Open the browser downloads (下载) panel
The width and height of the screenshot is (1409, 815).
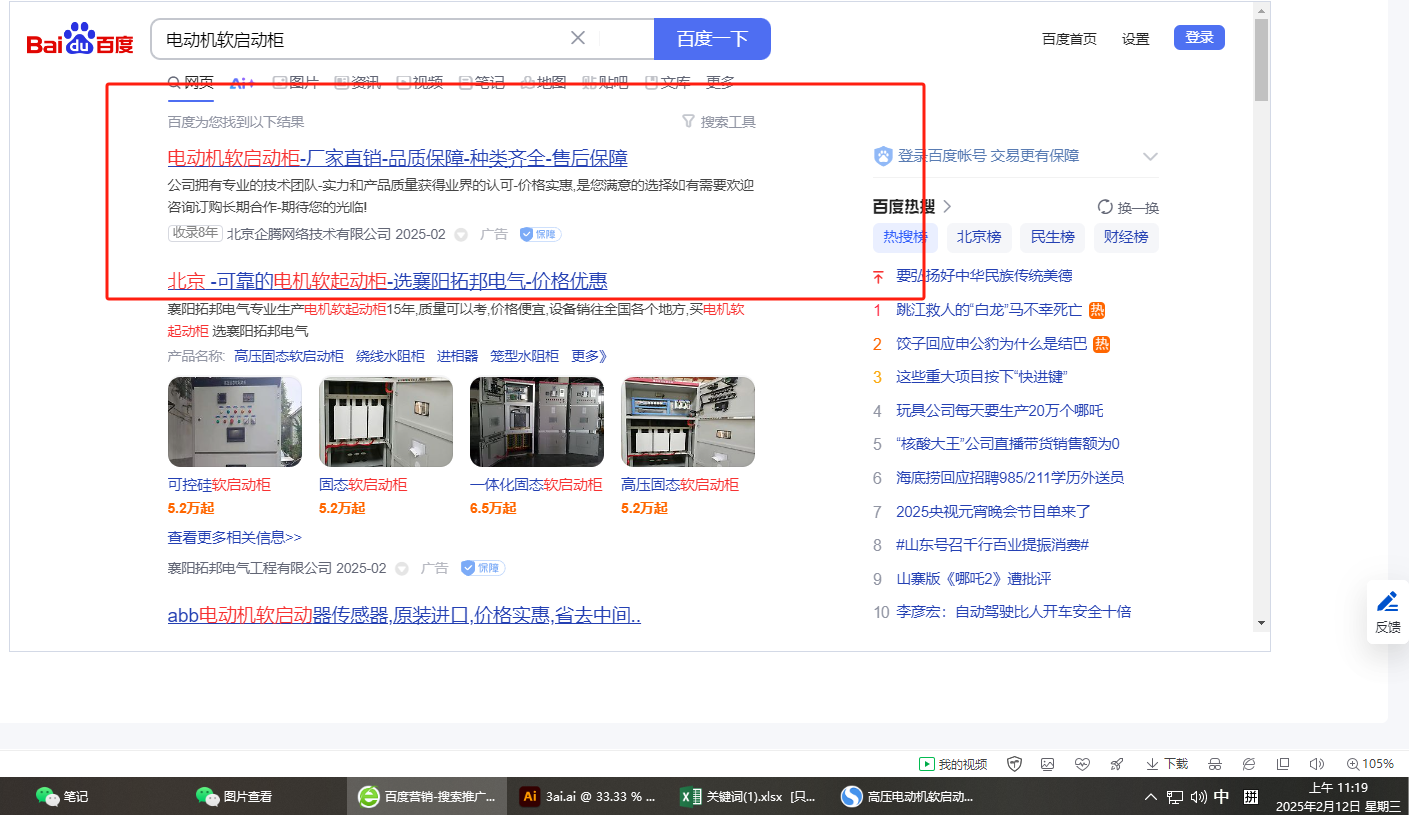click(x=1167, y=764)
